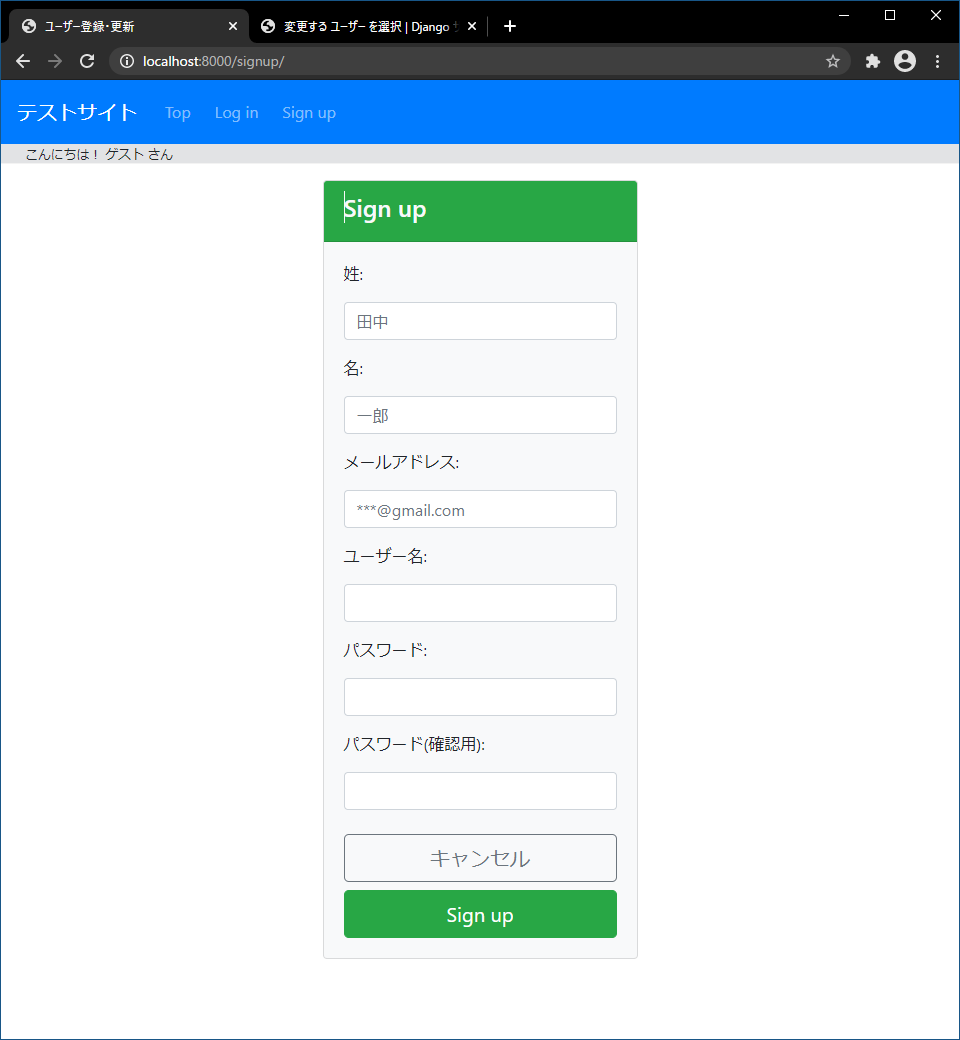960x1040 pixels.
Task: Open the Sign up navigation link
Action: click(x=309, y=113)
